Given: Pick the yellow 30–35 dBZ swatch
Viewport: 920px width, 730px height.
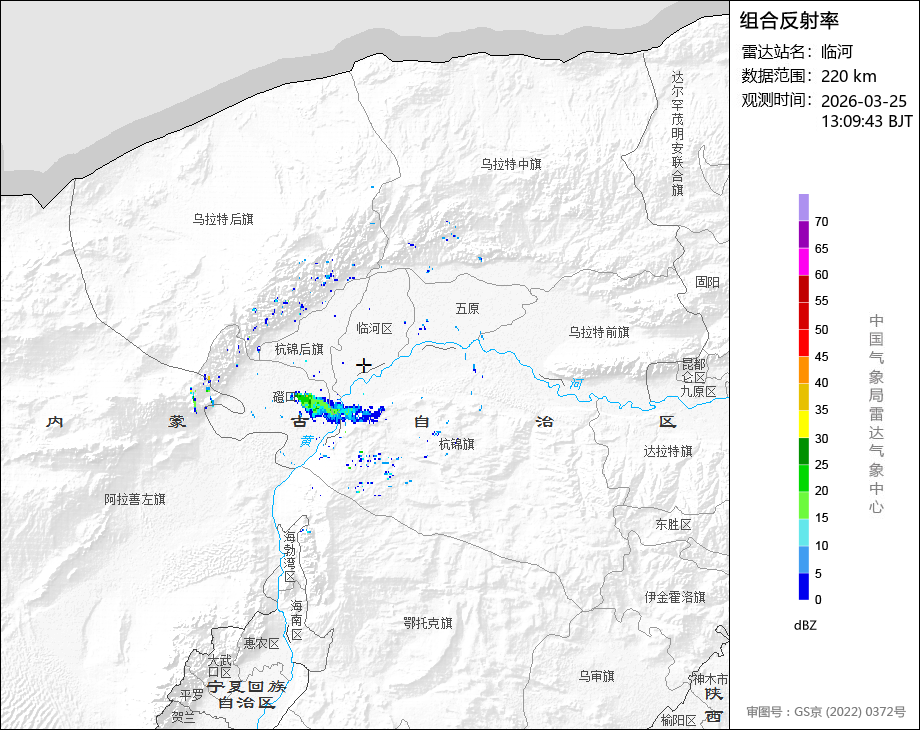Looking at the screenshot, I should point(804,424).
